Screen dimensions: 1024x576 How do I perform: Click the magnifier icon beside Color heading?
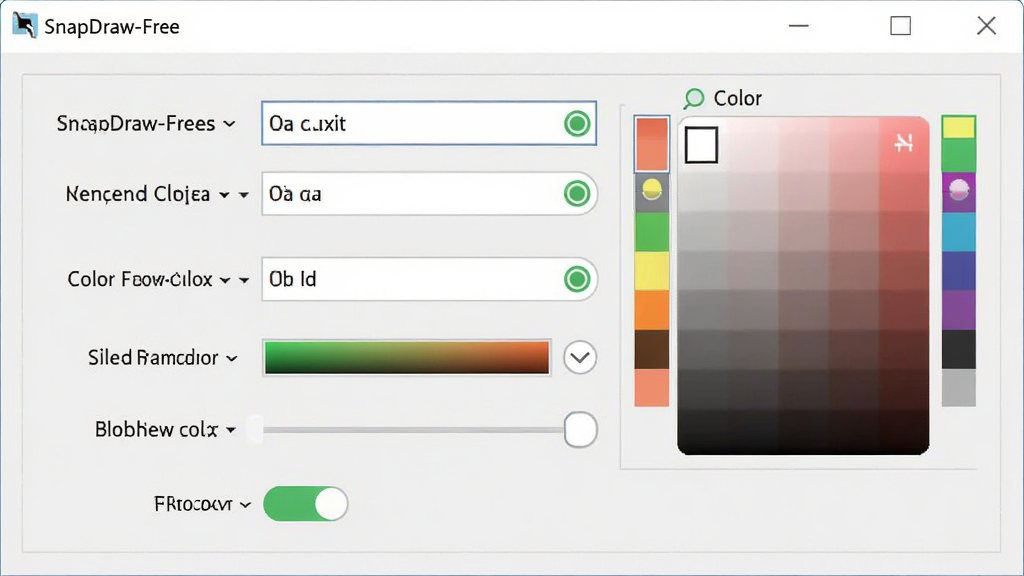click(x=694, y=99)
